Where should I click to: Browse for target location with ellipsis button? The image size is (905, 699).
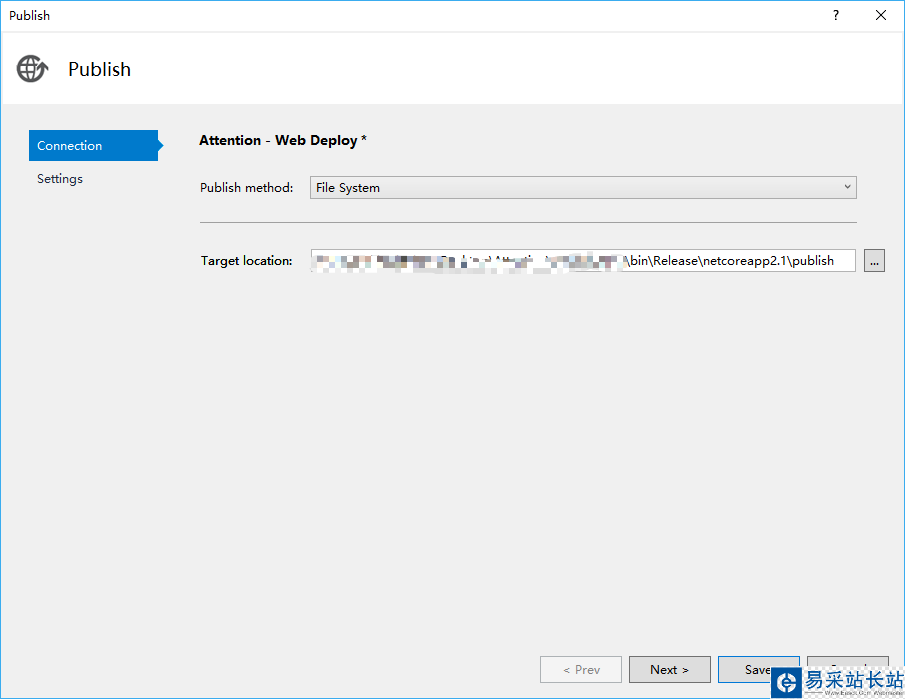[x=874, y=261]
